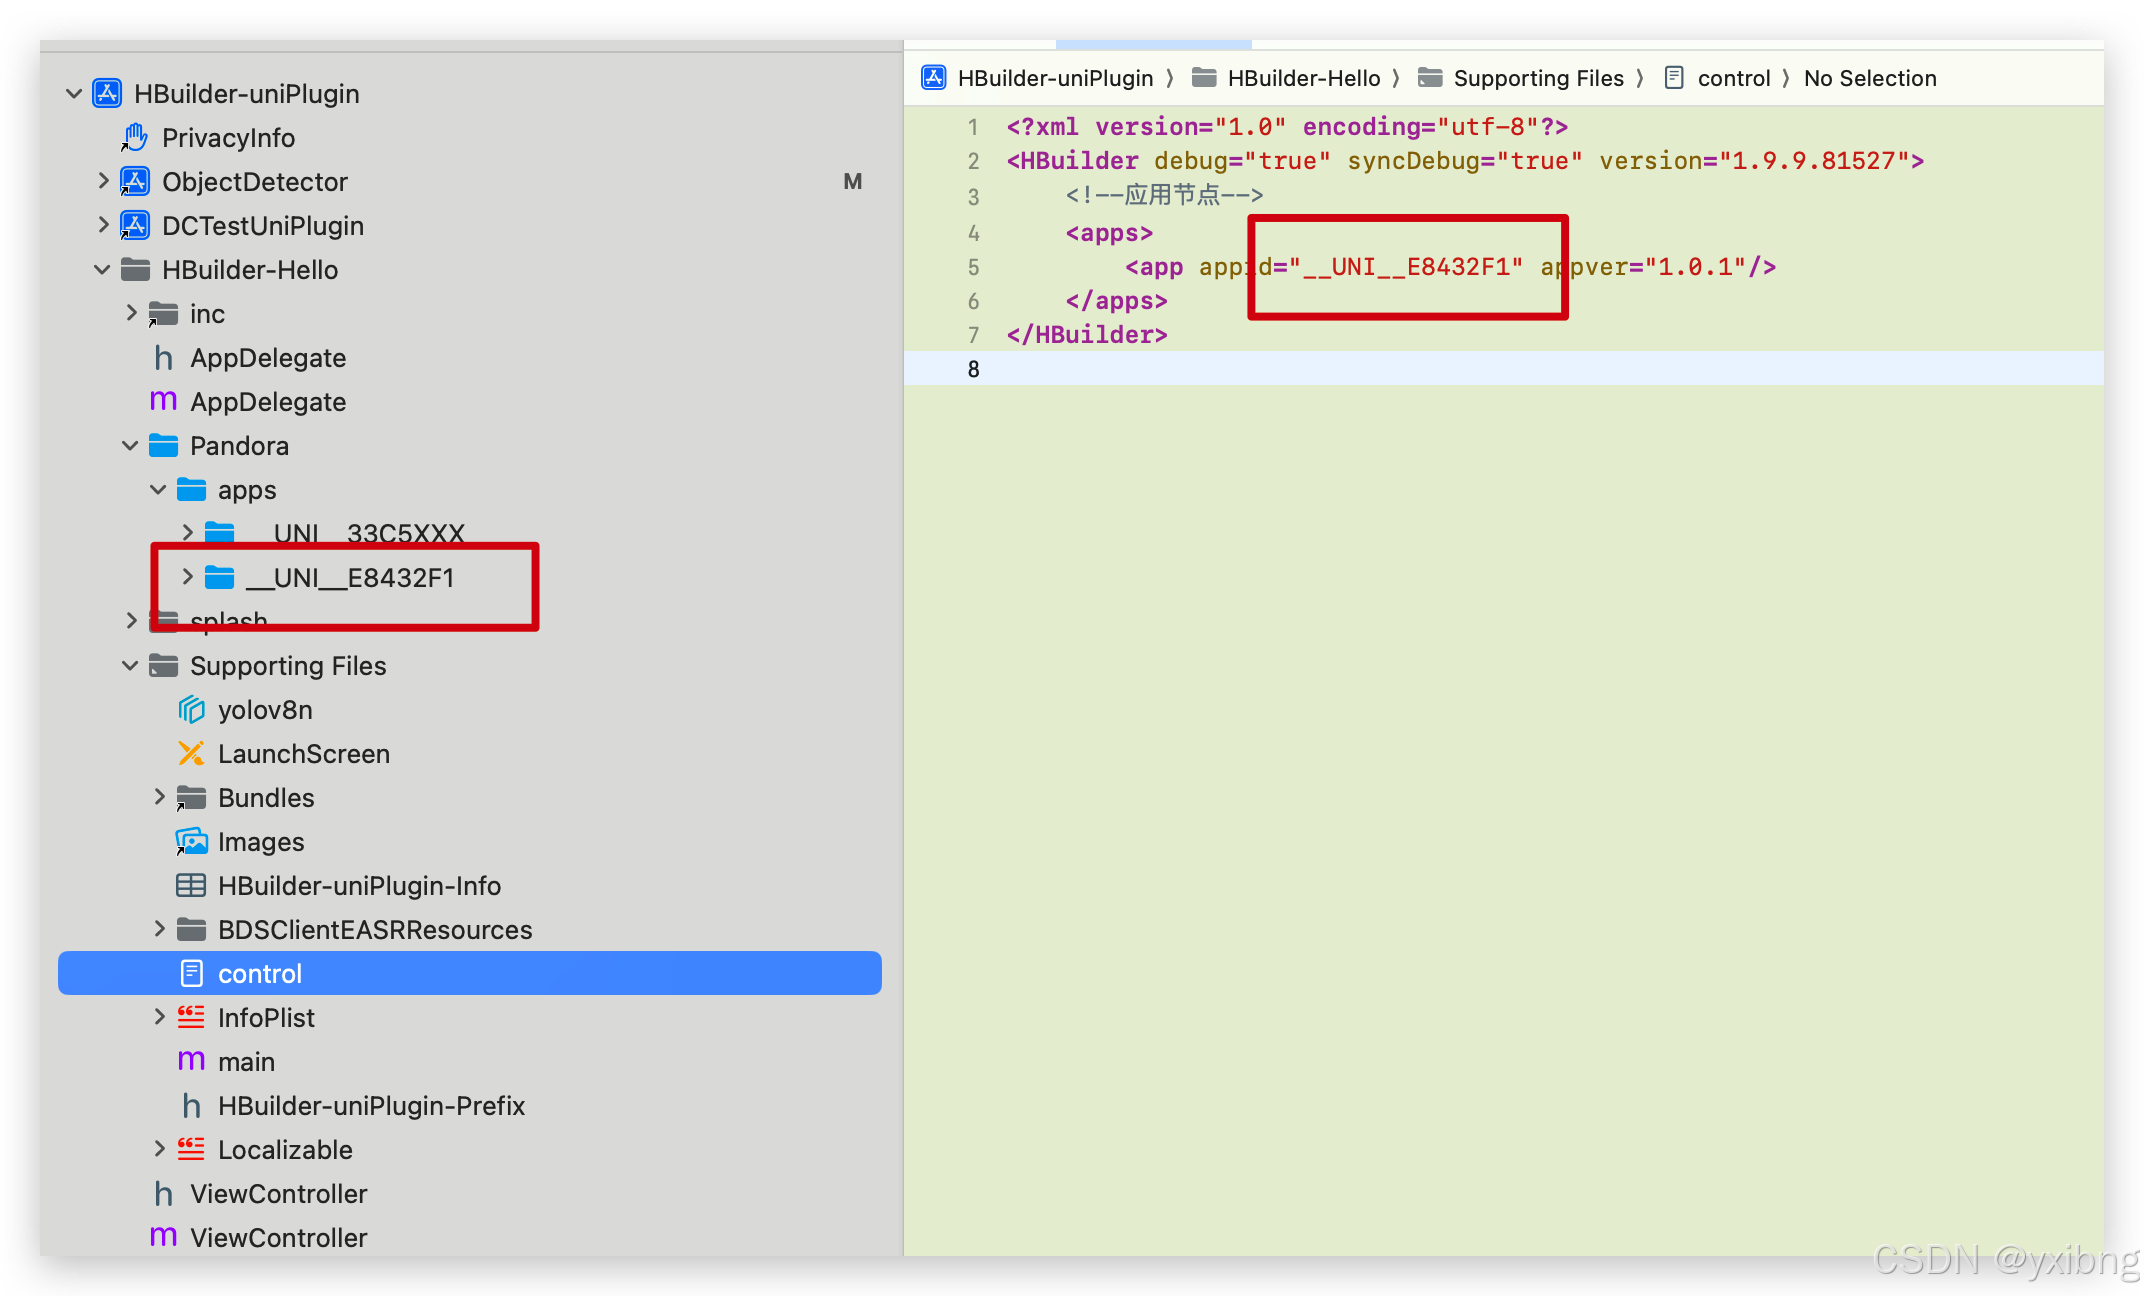The height and width of the screenshot is (1296, 2144).
Task: Expand the Bundles folder
Action: pos(159,797)
